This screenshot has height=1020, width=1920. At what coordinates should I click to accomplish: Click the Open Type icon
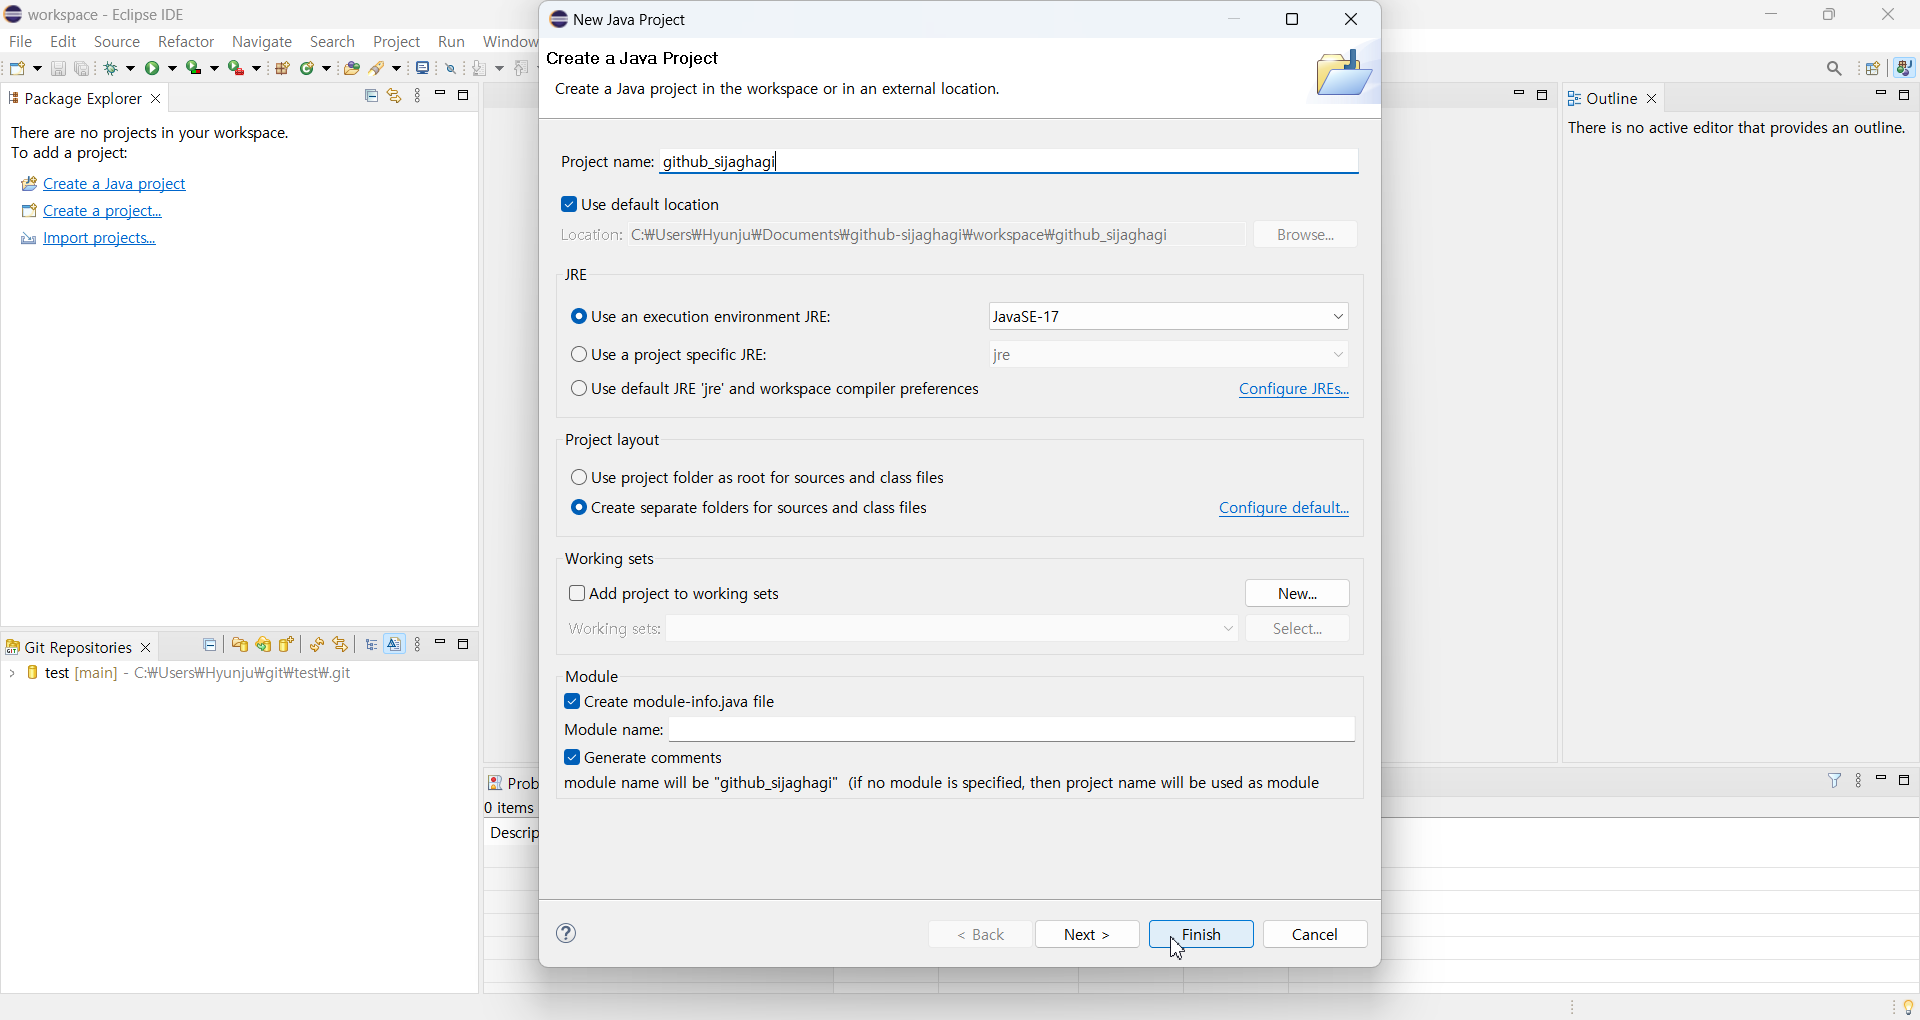point(352,69)
